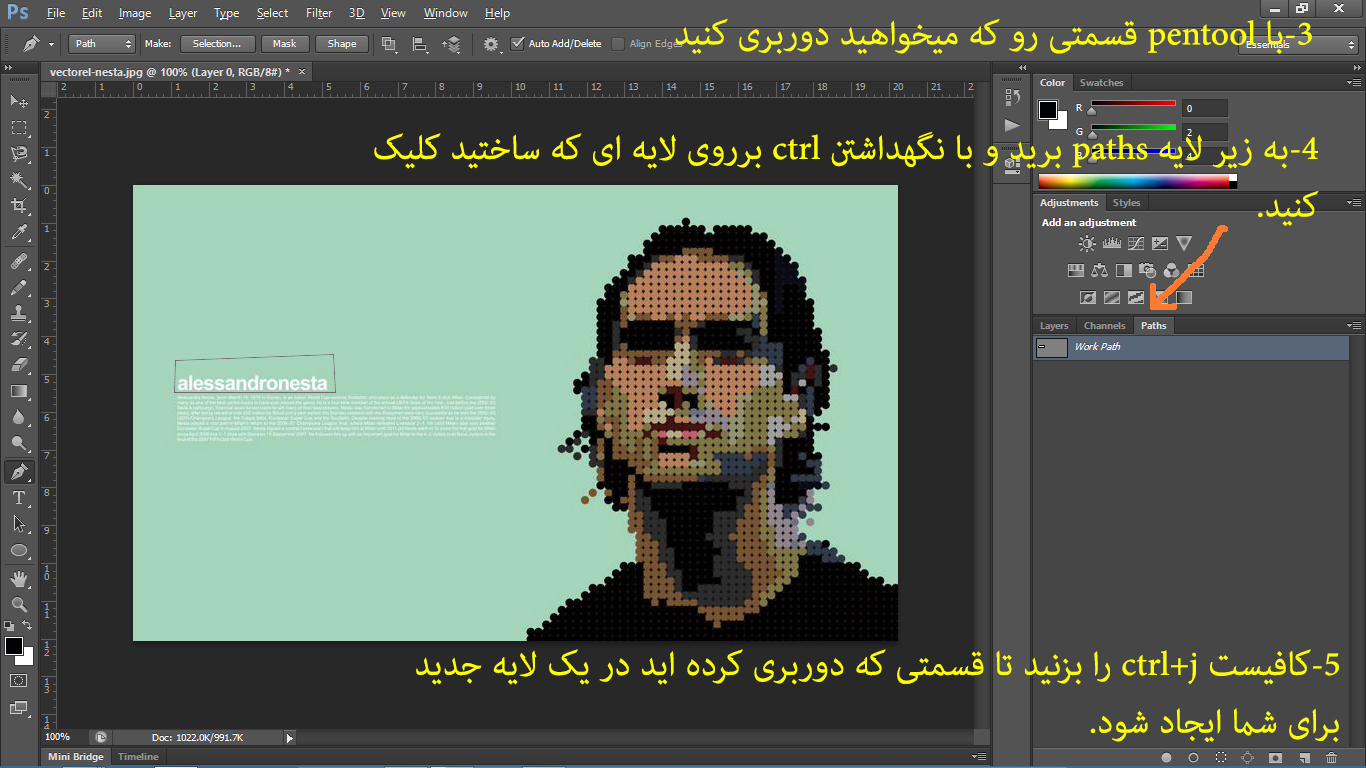This screenshot has height=768, width=1366.
Task: Open the path operations dropdown
Action: pyautogui.click(x=389, y=44)
